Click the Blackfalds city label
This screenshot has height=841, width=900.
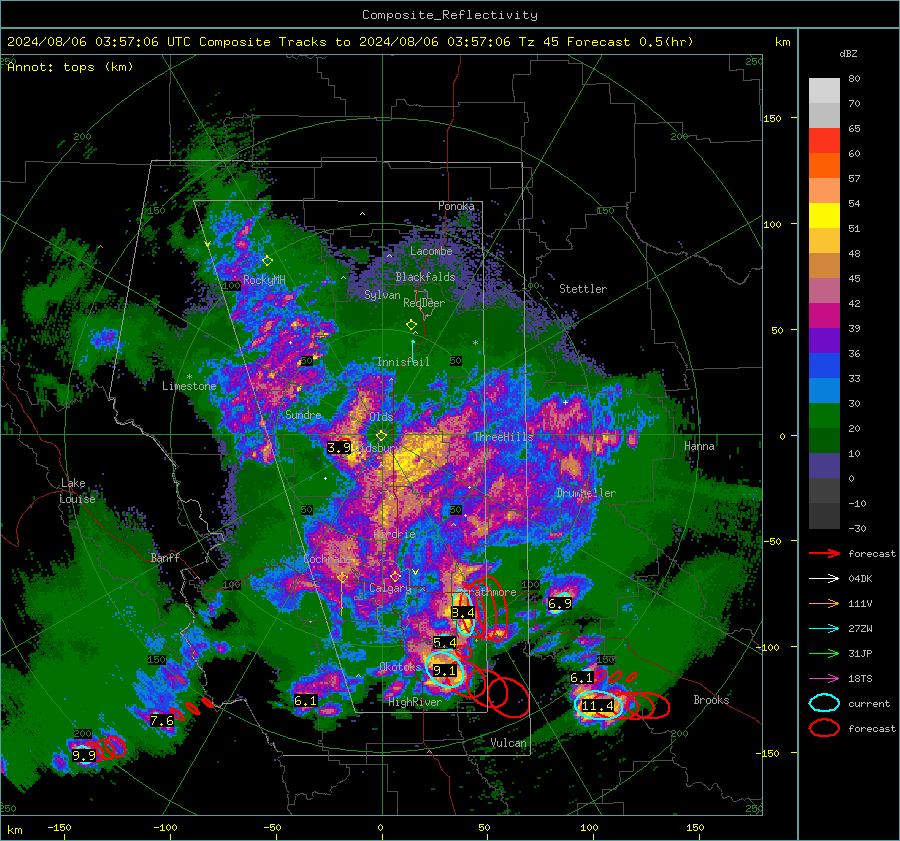coord(425,277)
